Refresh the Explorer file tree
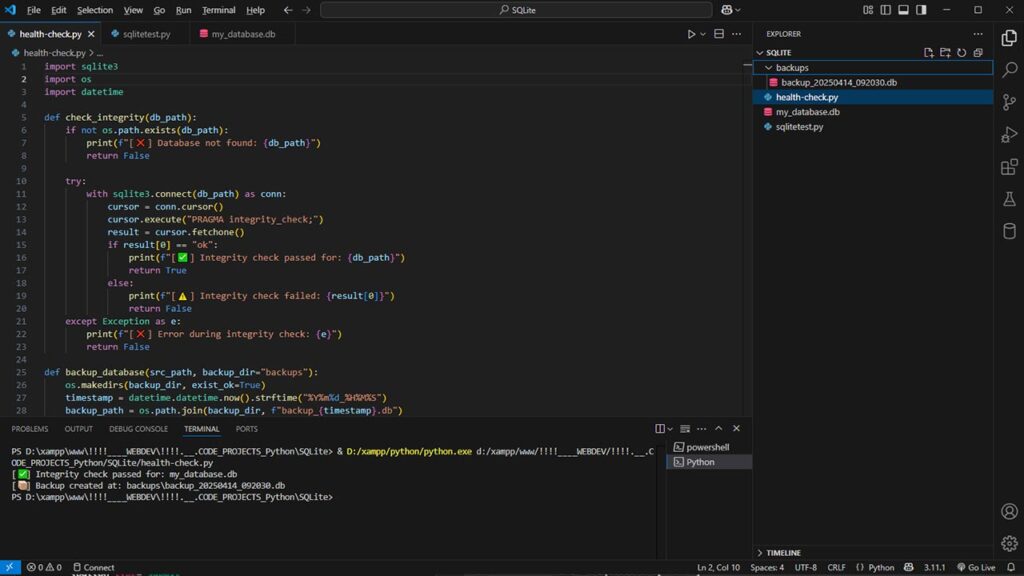 [961, 53]
